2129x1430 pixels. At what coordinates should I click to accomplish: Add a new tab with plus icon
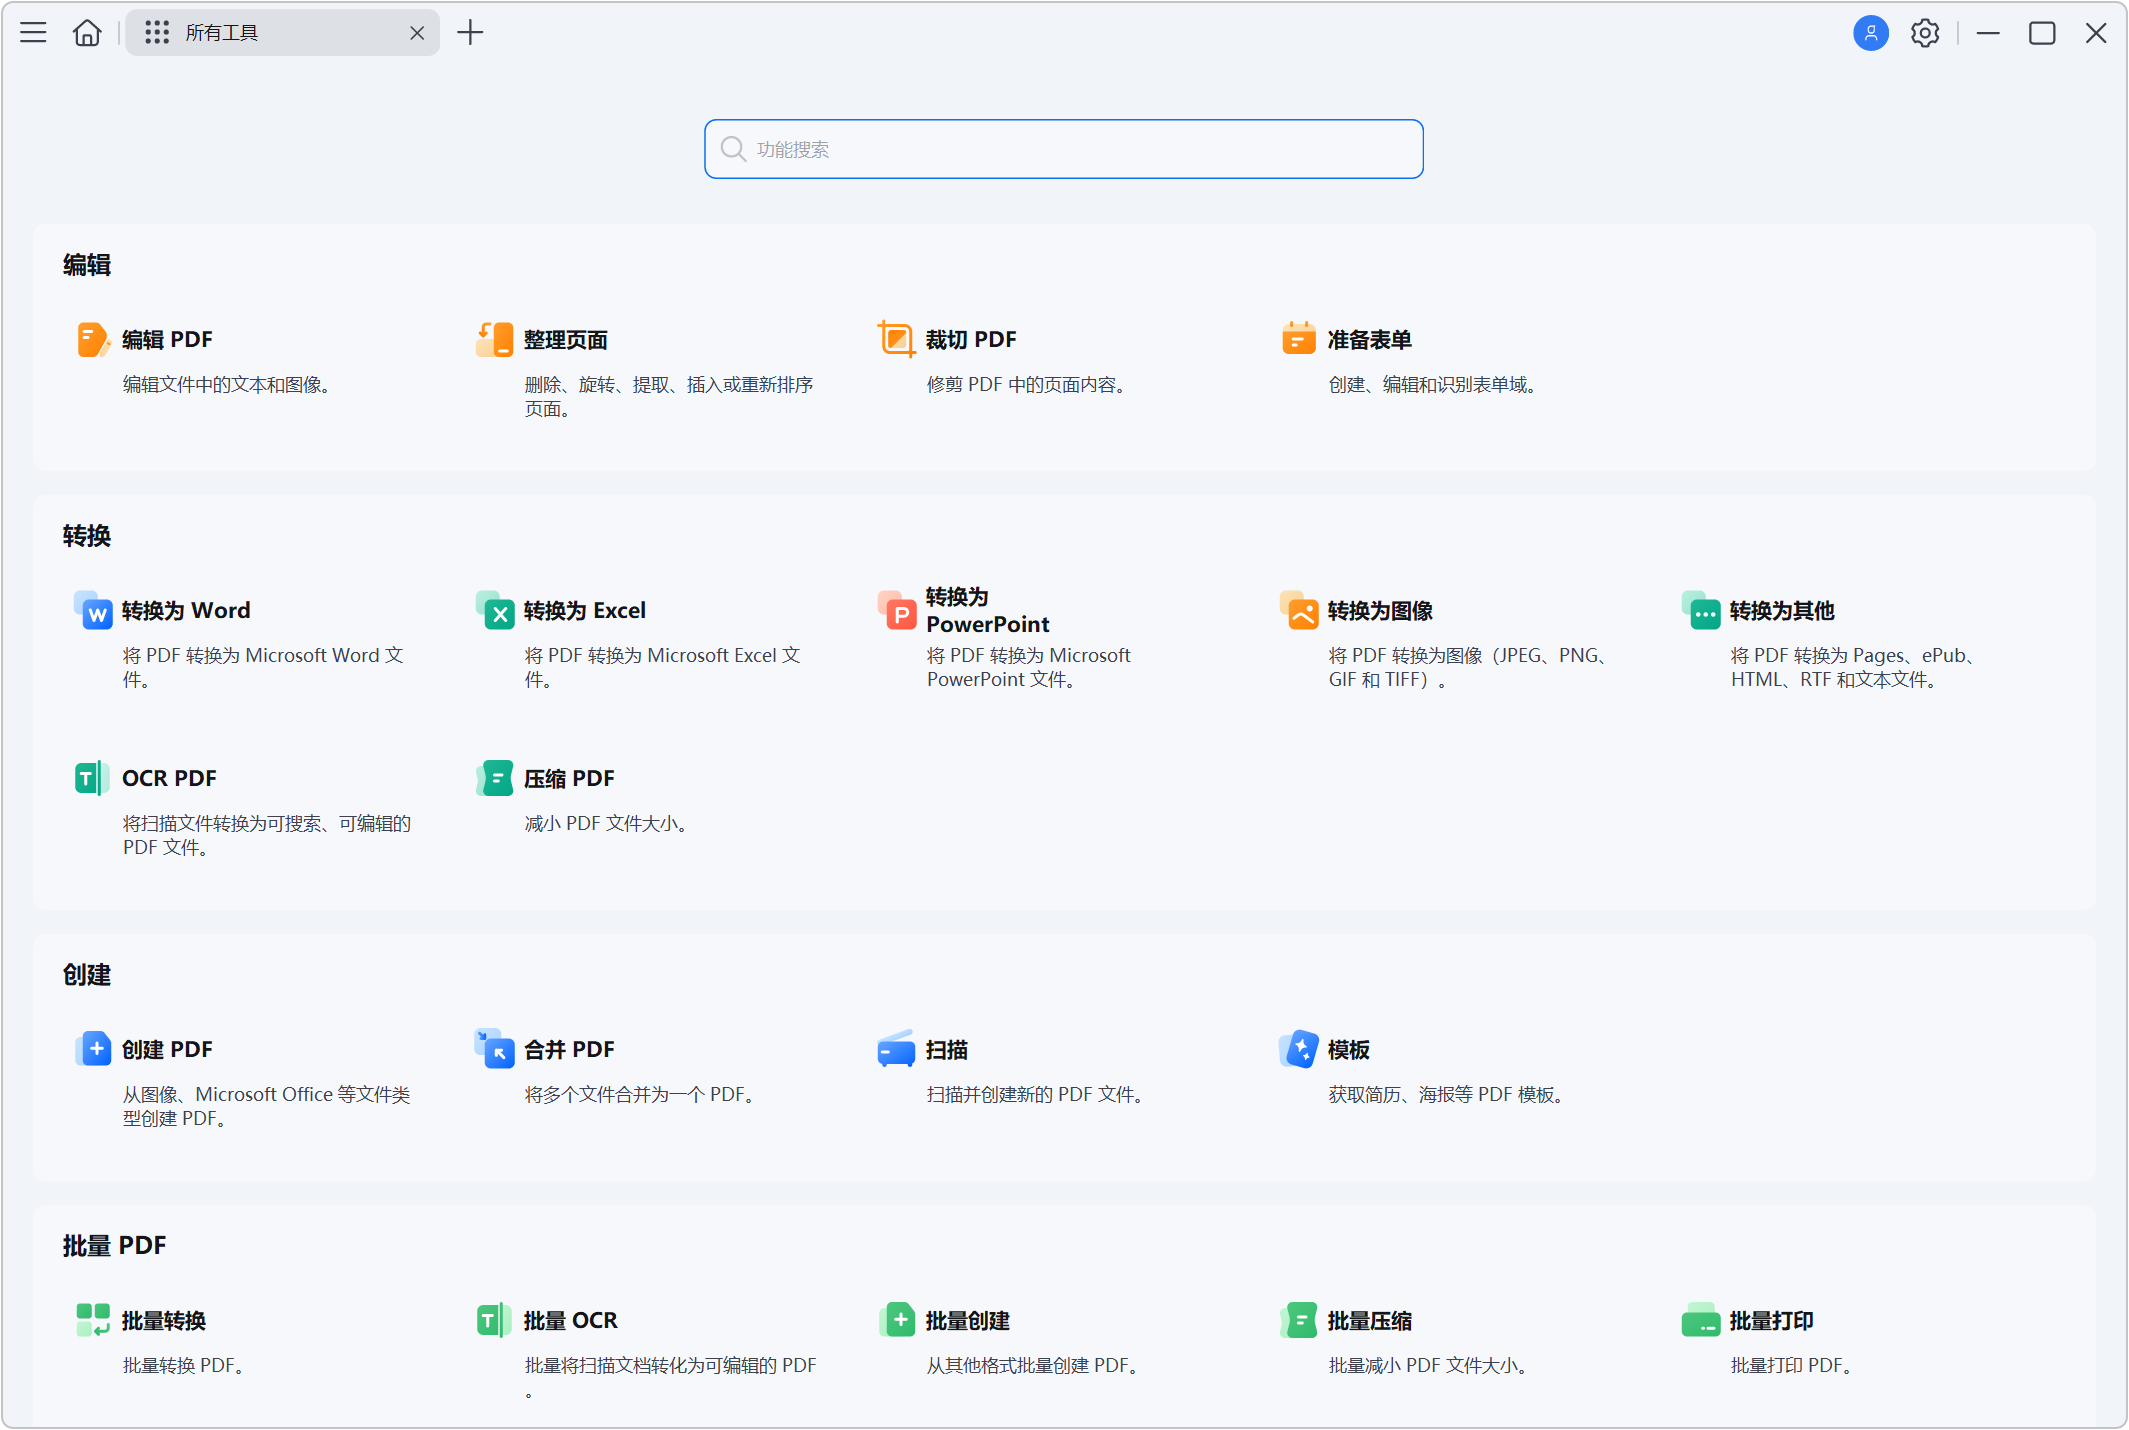pyautogui.click(x=470, y=33)
